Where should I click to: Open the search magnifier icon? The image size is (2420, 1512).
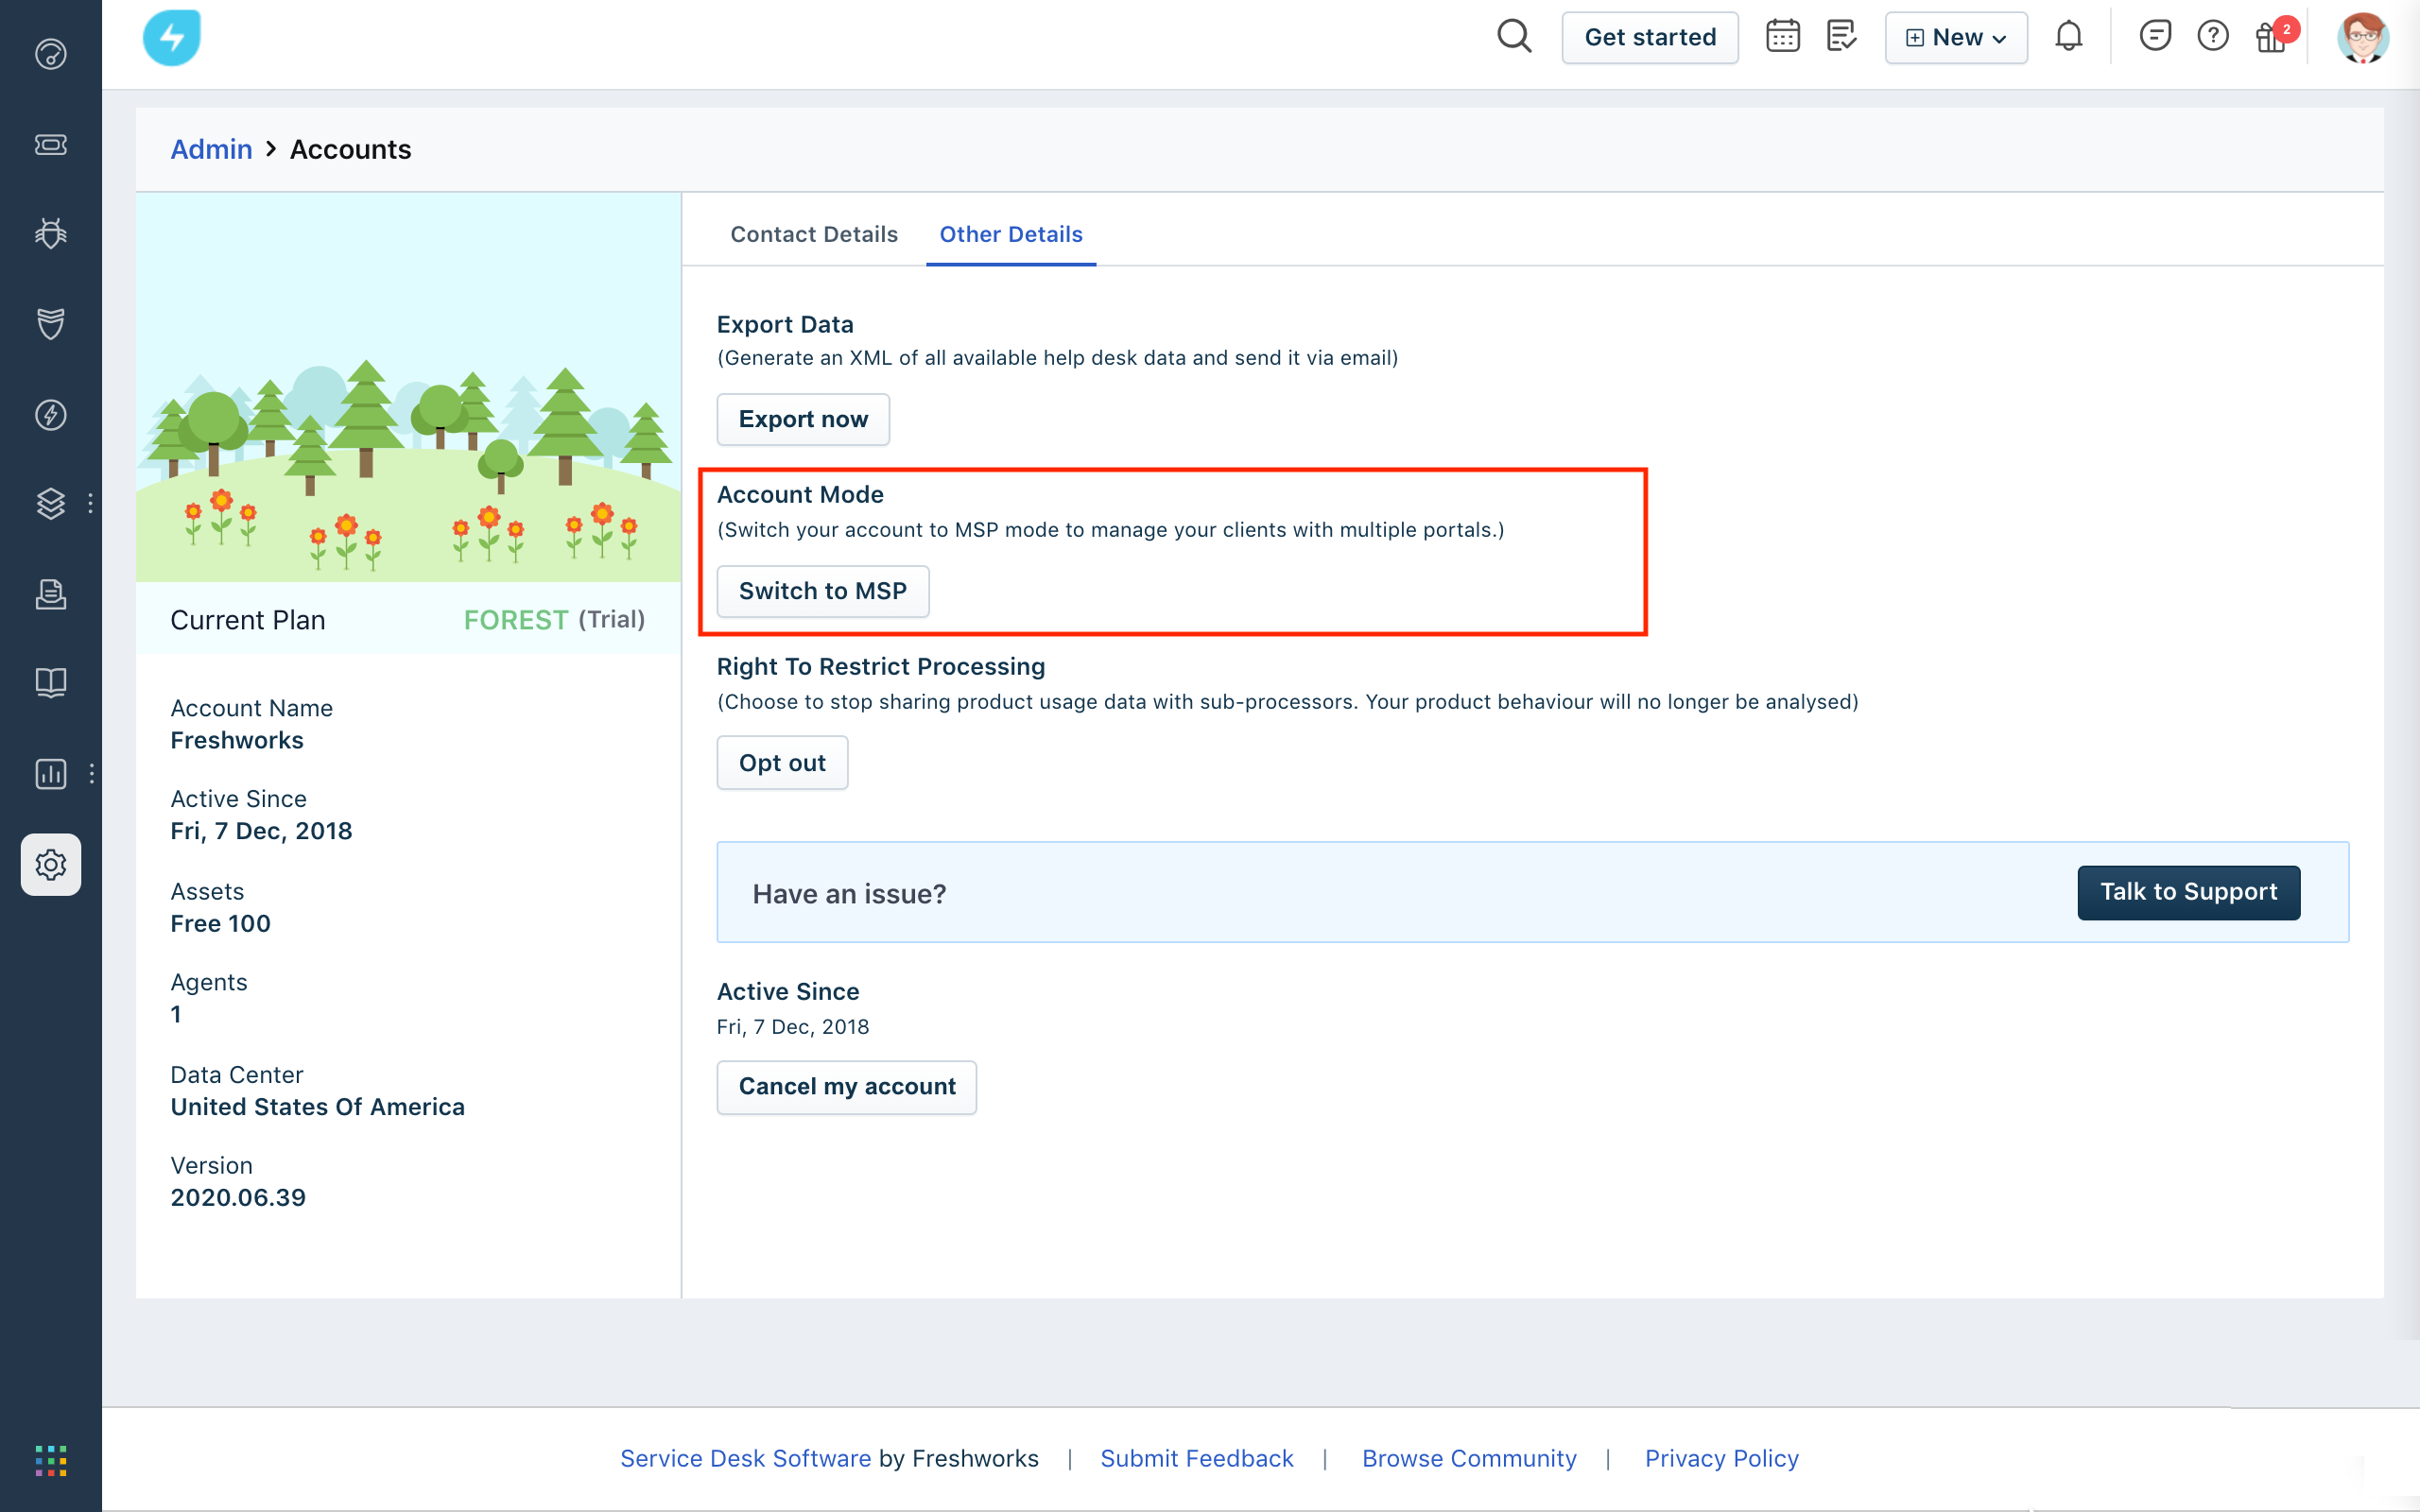1514,37
